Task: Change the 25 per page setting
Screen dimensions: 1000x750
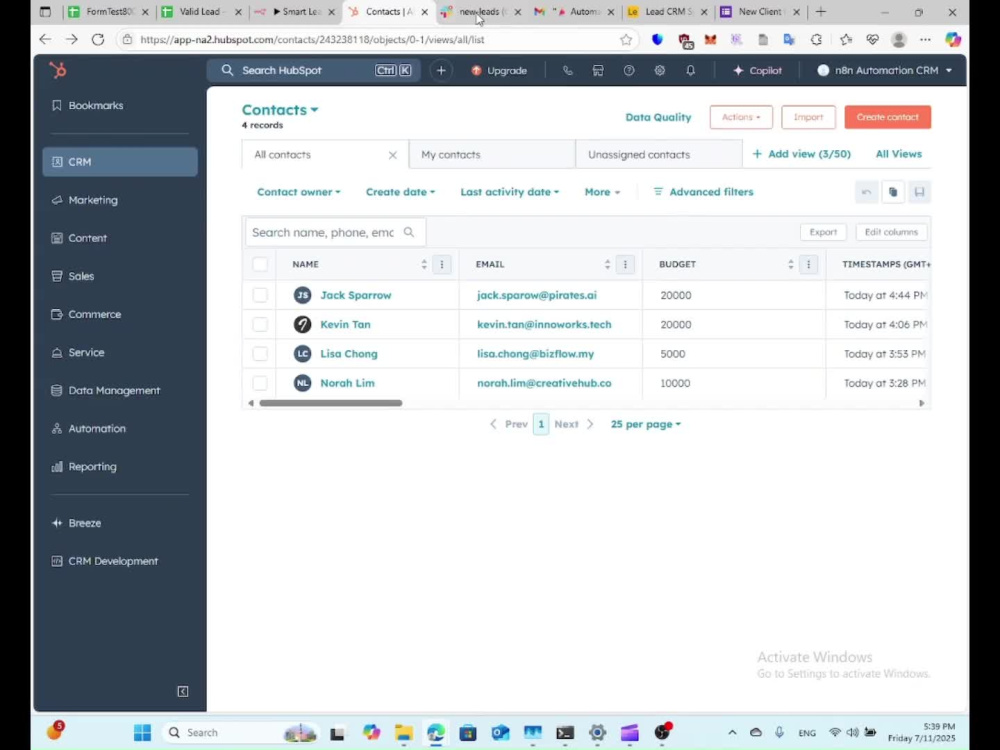Action: point(645,424)
